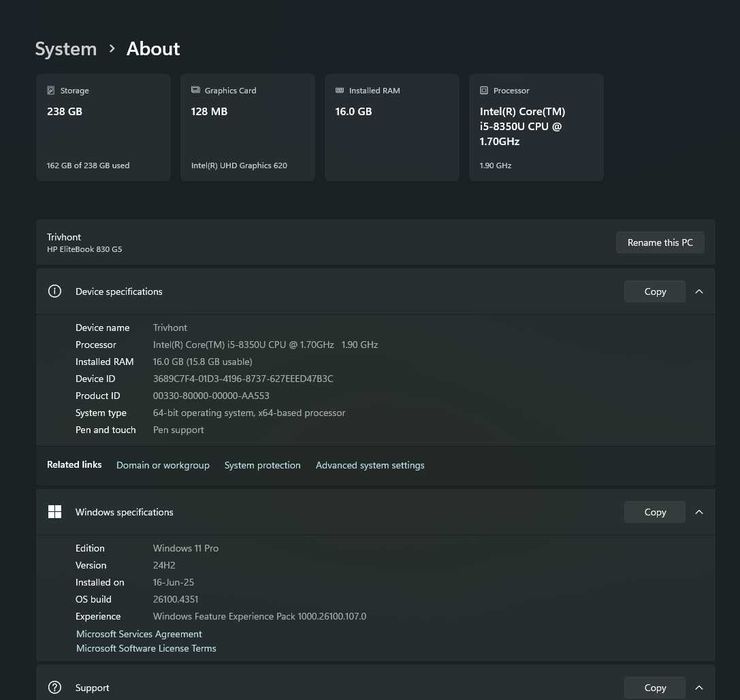Open System protection link
Image resolution: width=740 pixels, height=700 pixels.
coord(262,465)
